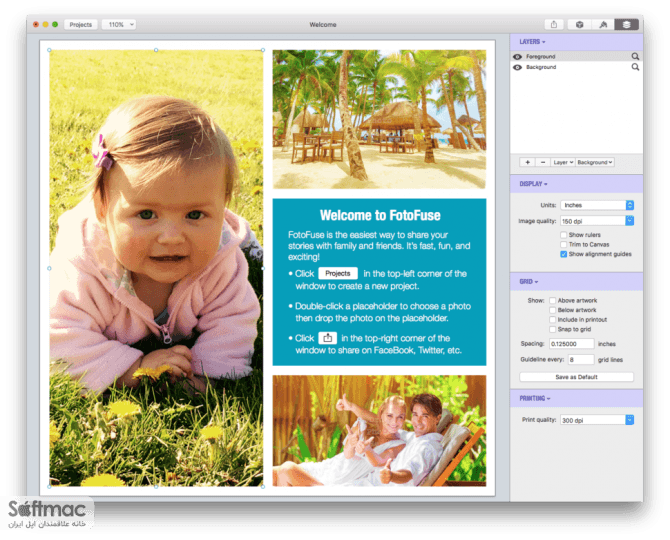Open the paint brush styles panel
Viewport: 670px width, 540px height.
pos(603,24)
